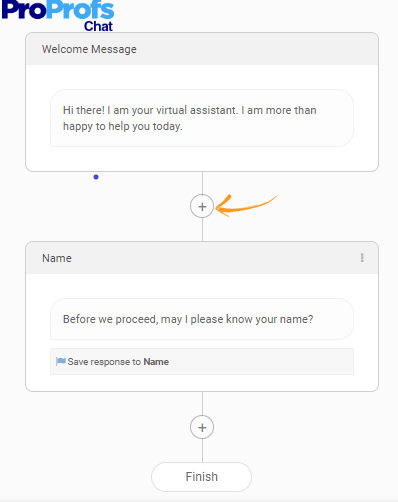Click the orange arrow annotation
This screenshot has width=398, height=502.
246,205
